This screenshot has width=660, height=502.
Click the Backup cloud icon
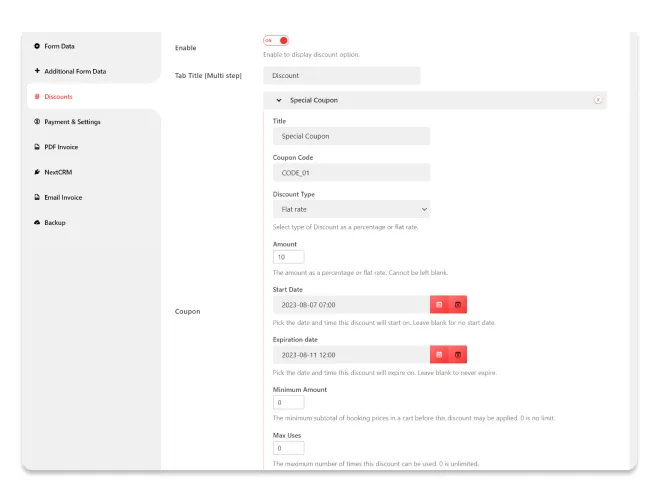coord(37,222)
